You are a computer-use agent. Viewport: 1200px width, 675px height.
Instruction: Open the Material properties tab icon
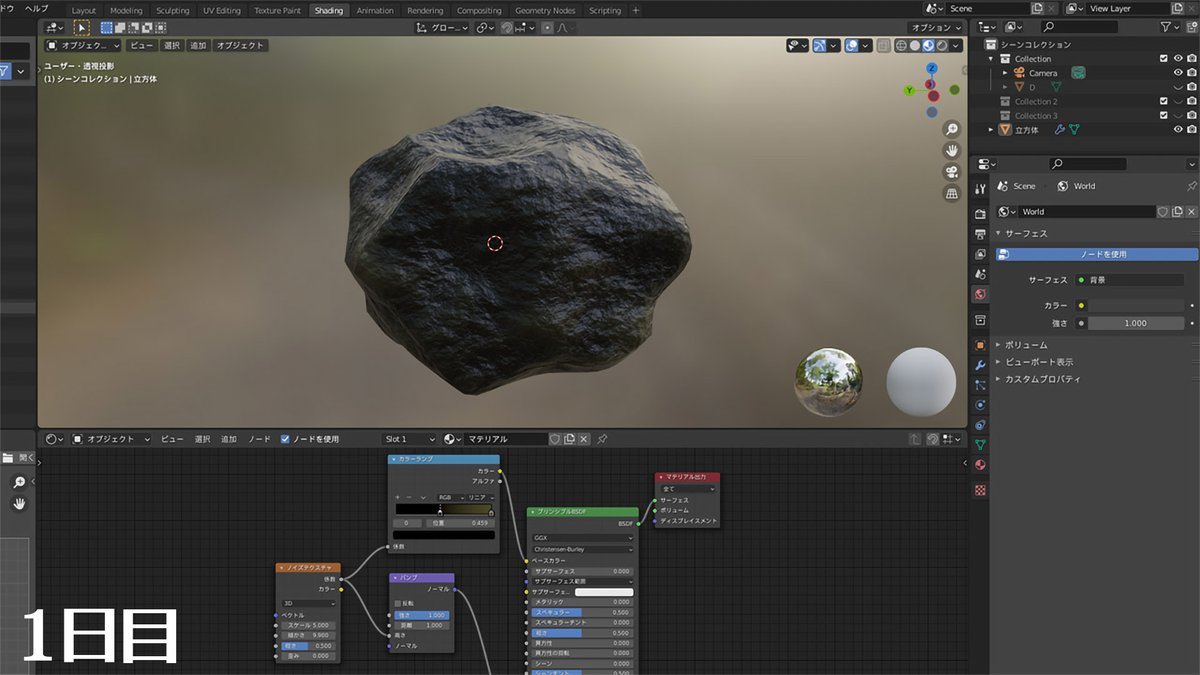(980, 465)
